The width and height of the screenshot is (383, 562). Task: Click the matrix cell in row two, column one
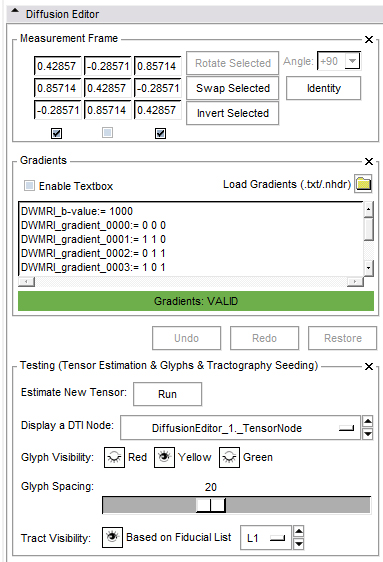58,88
